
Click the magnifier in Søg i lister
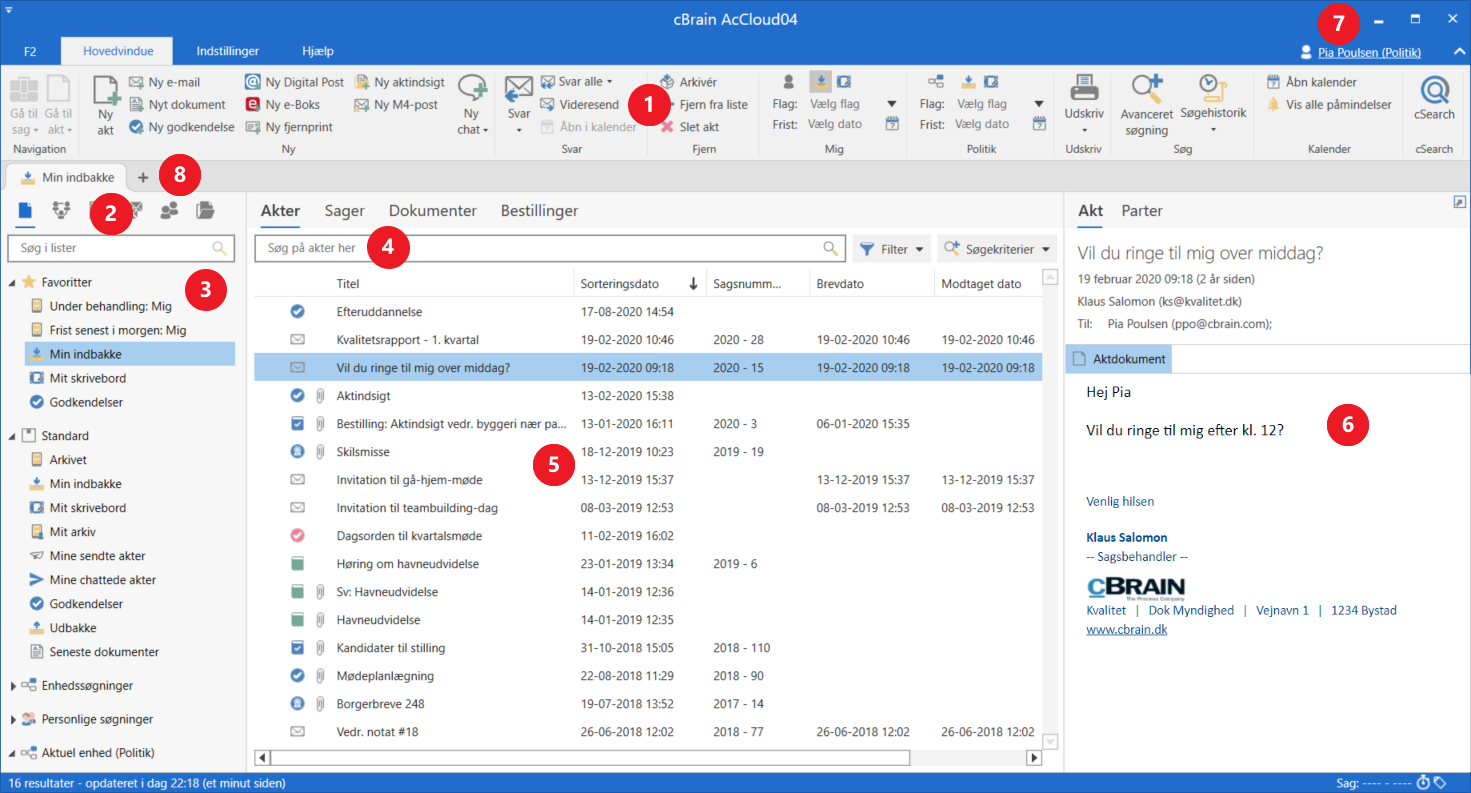pos(219,248)
